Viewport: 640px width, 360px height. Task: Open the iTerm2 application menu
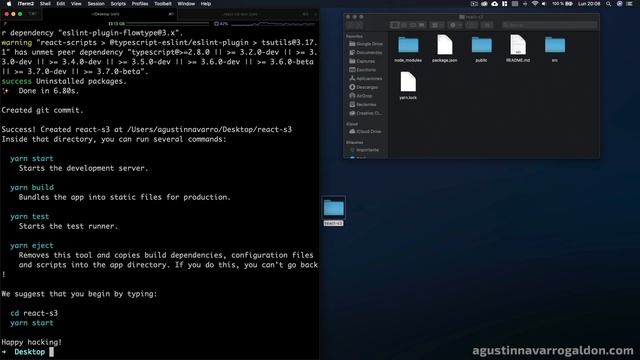coord(26,4)
